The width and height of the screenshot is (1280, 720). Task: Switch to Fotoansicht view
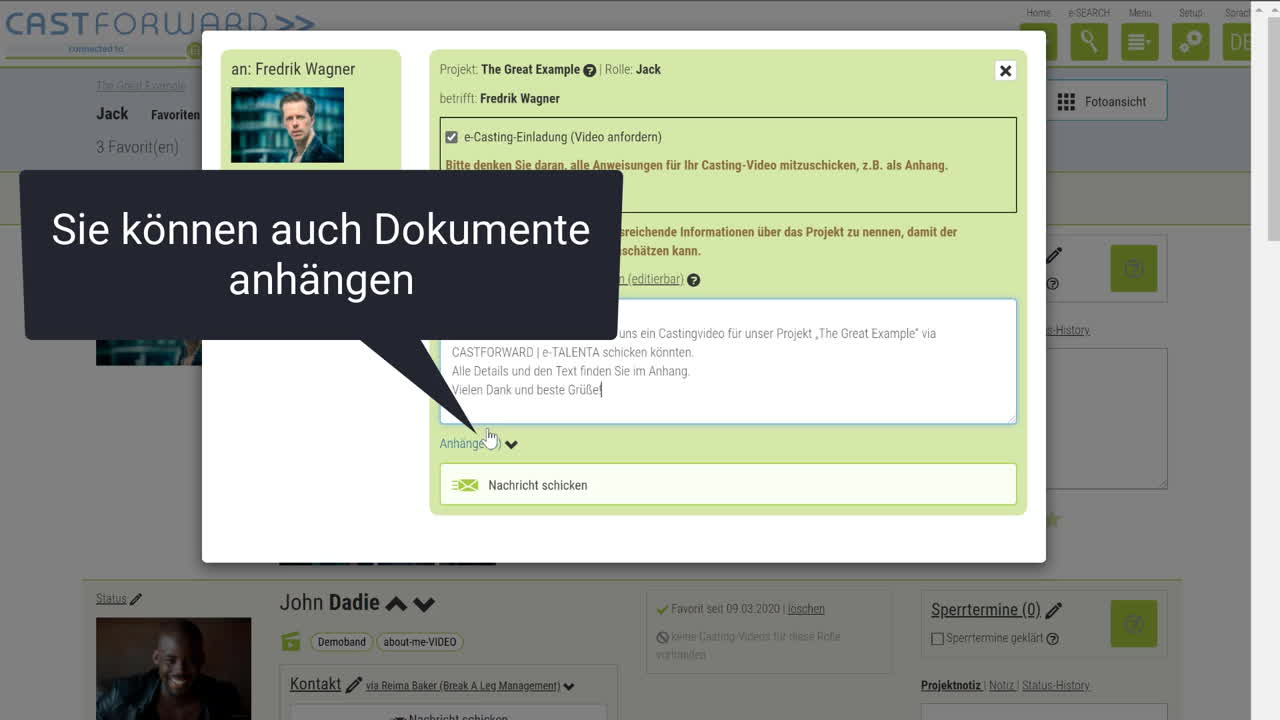click(1107, 101)
